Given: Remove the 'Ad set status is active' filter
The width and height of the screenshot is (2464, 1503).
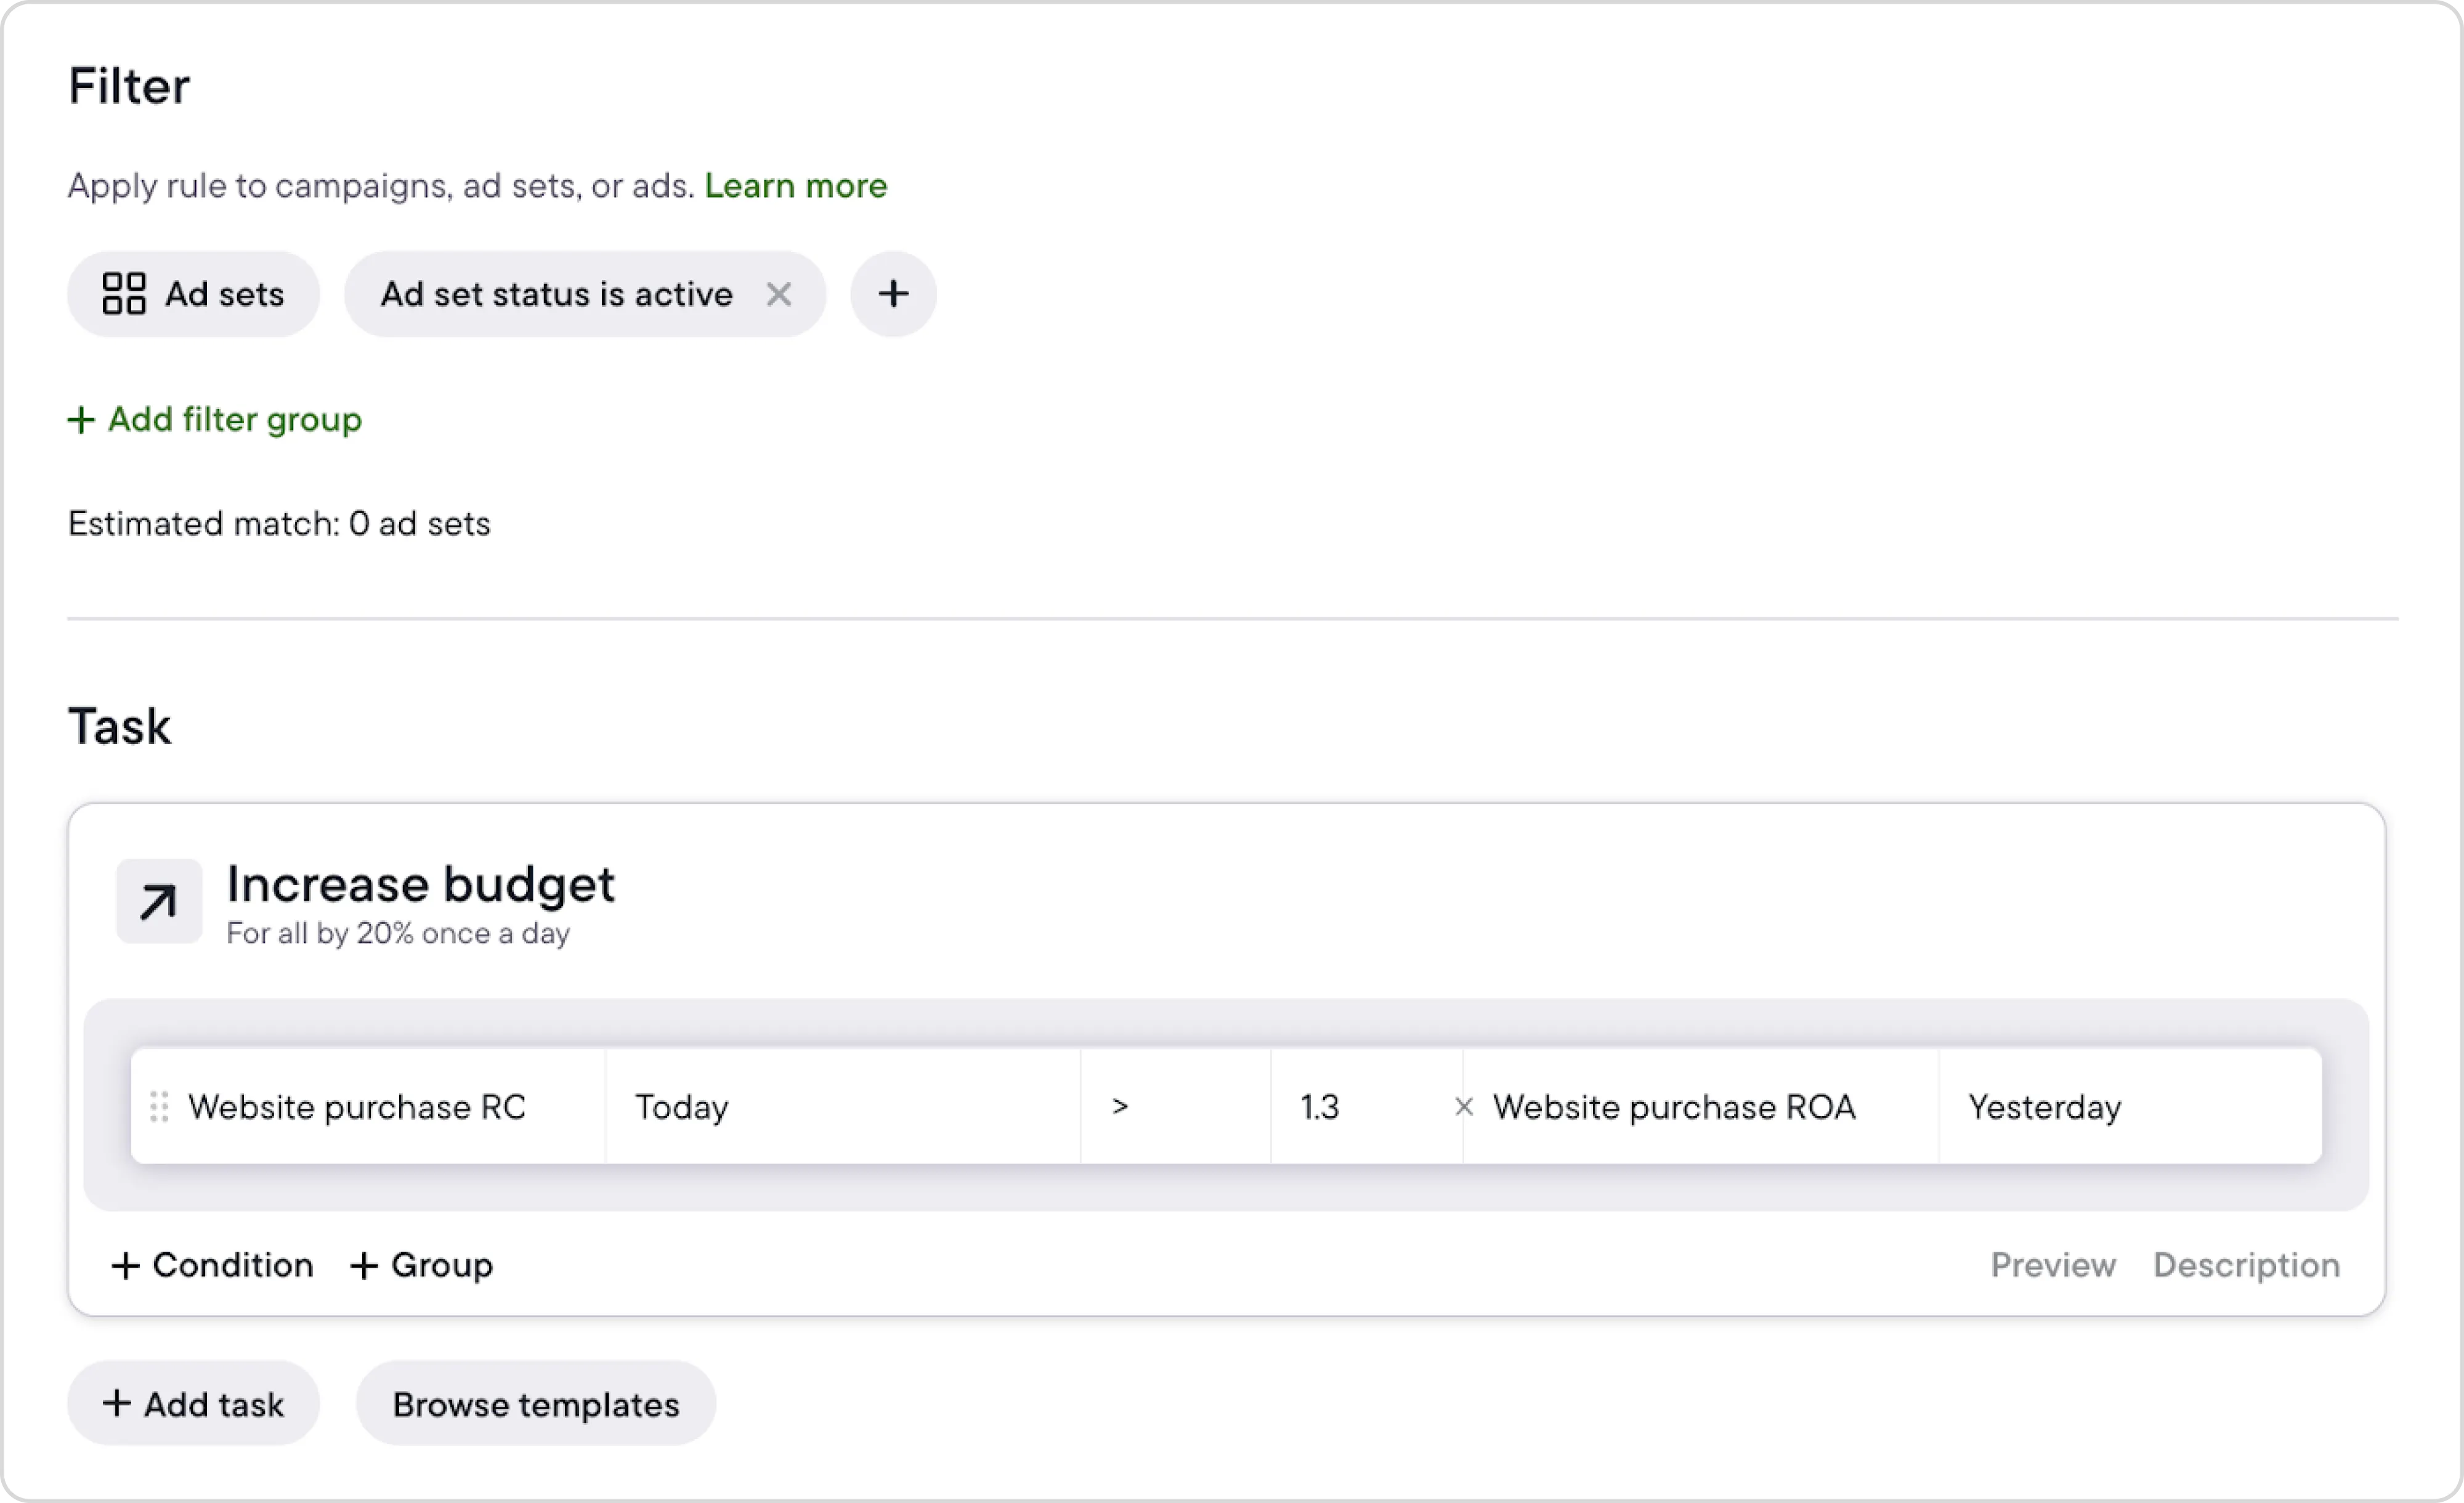Looking at the screenshot, I should (x=779, y=294).
